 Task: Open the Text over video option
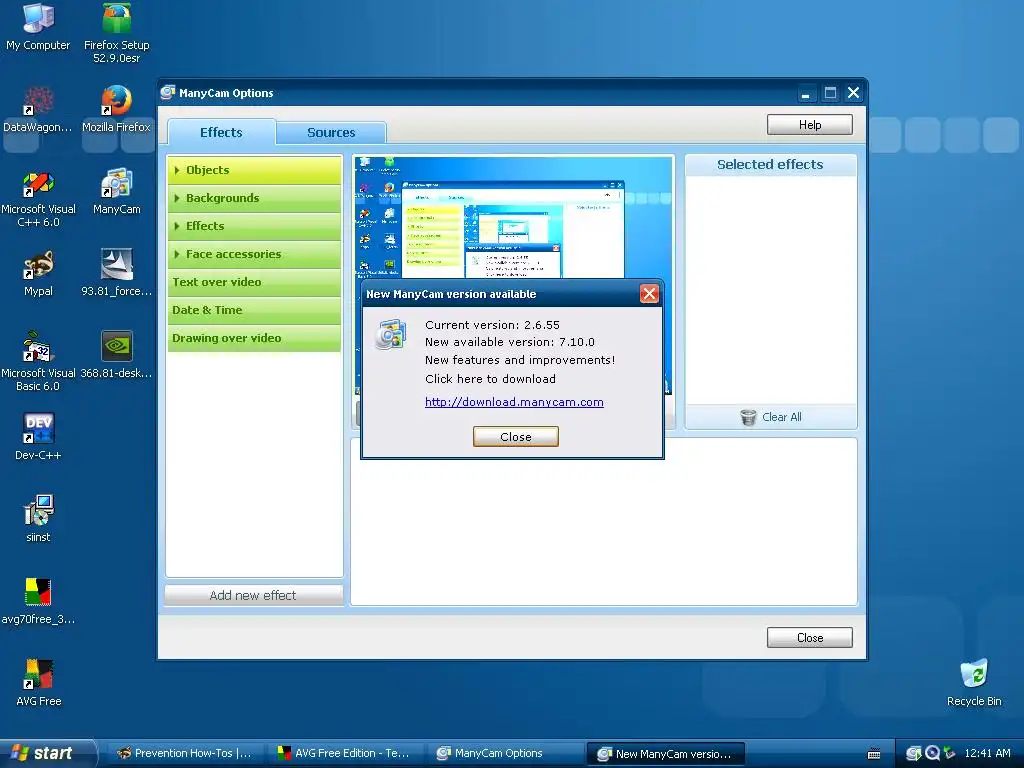point(254,282)
